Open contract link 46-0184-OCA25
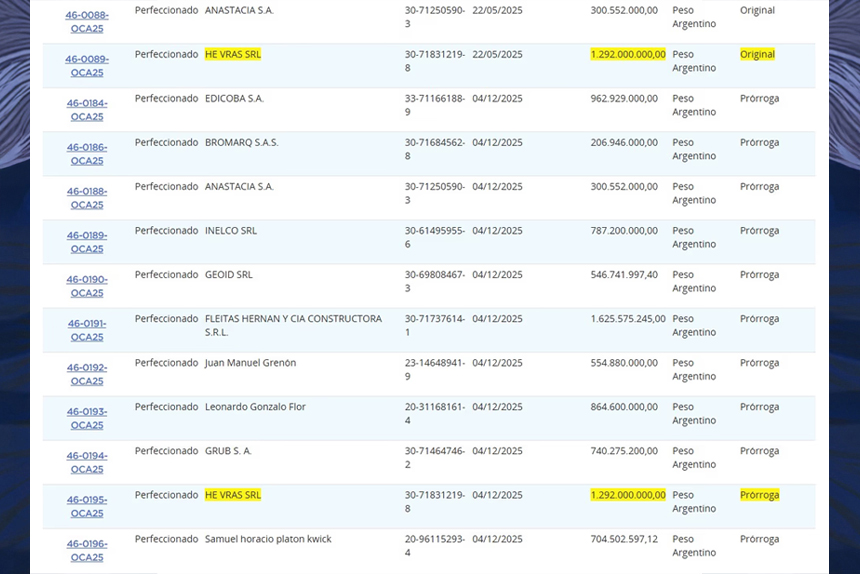This screenshot has height=574, width=860. (x=87, y=110)
